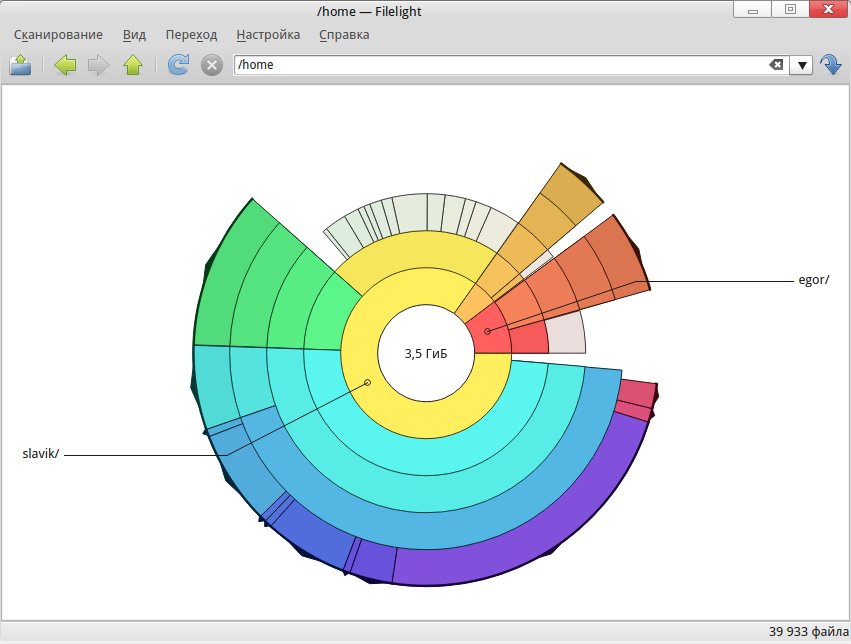Go up one directory level
The width and height of the screenshot is (851, 644).
coord(133,65)
